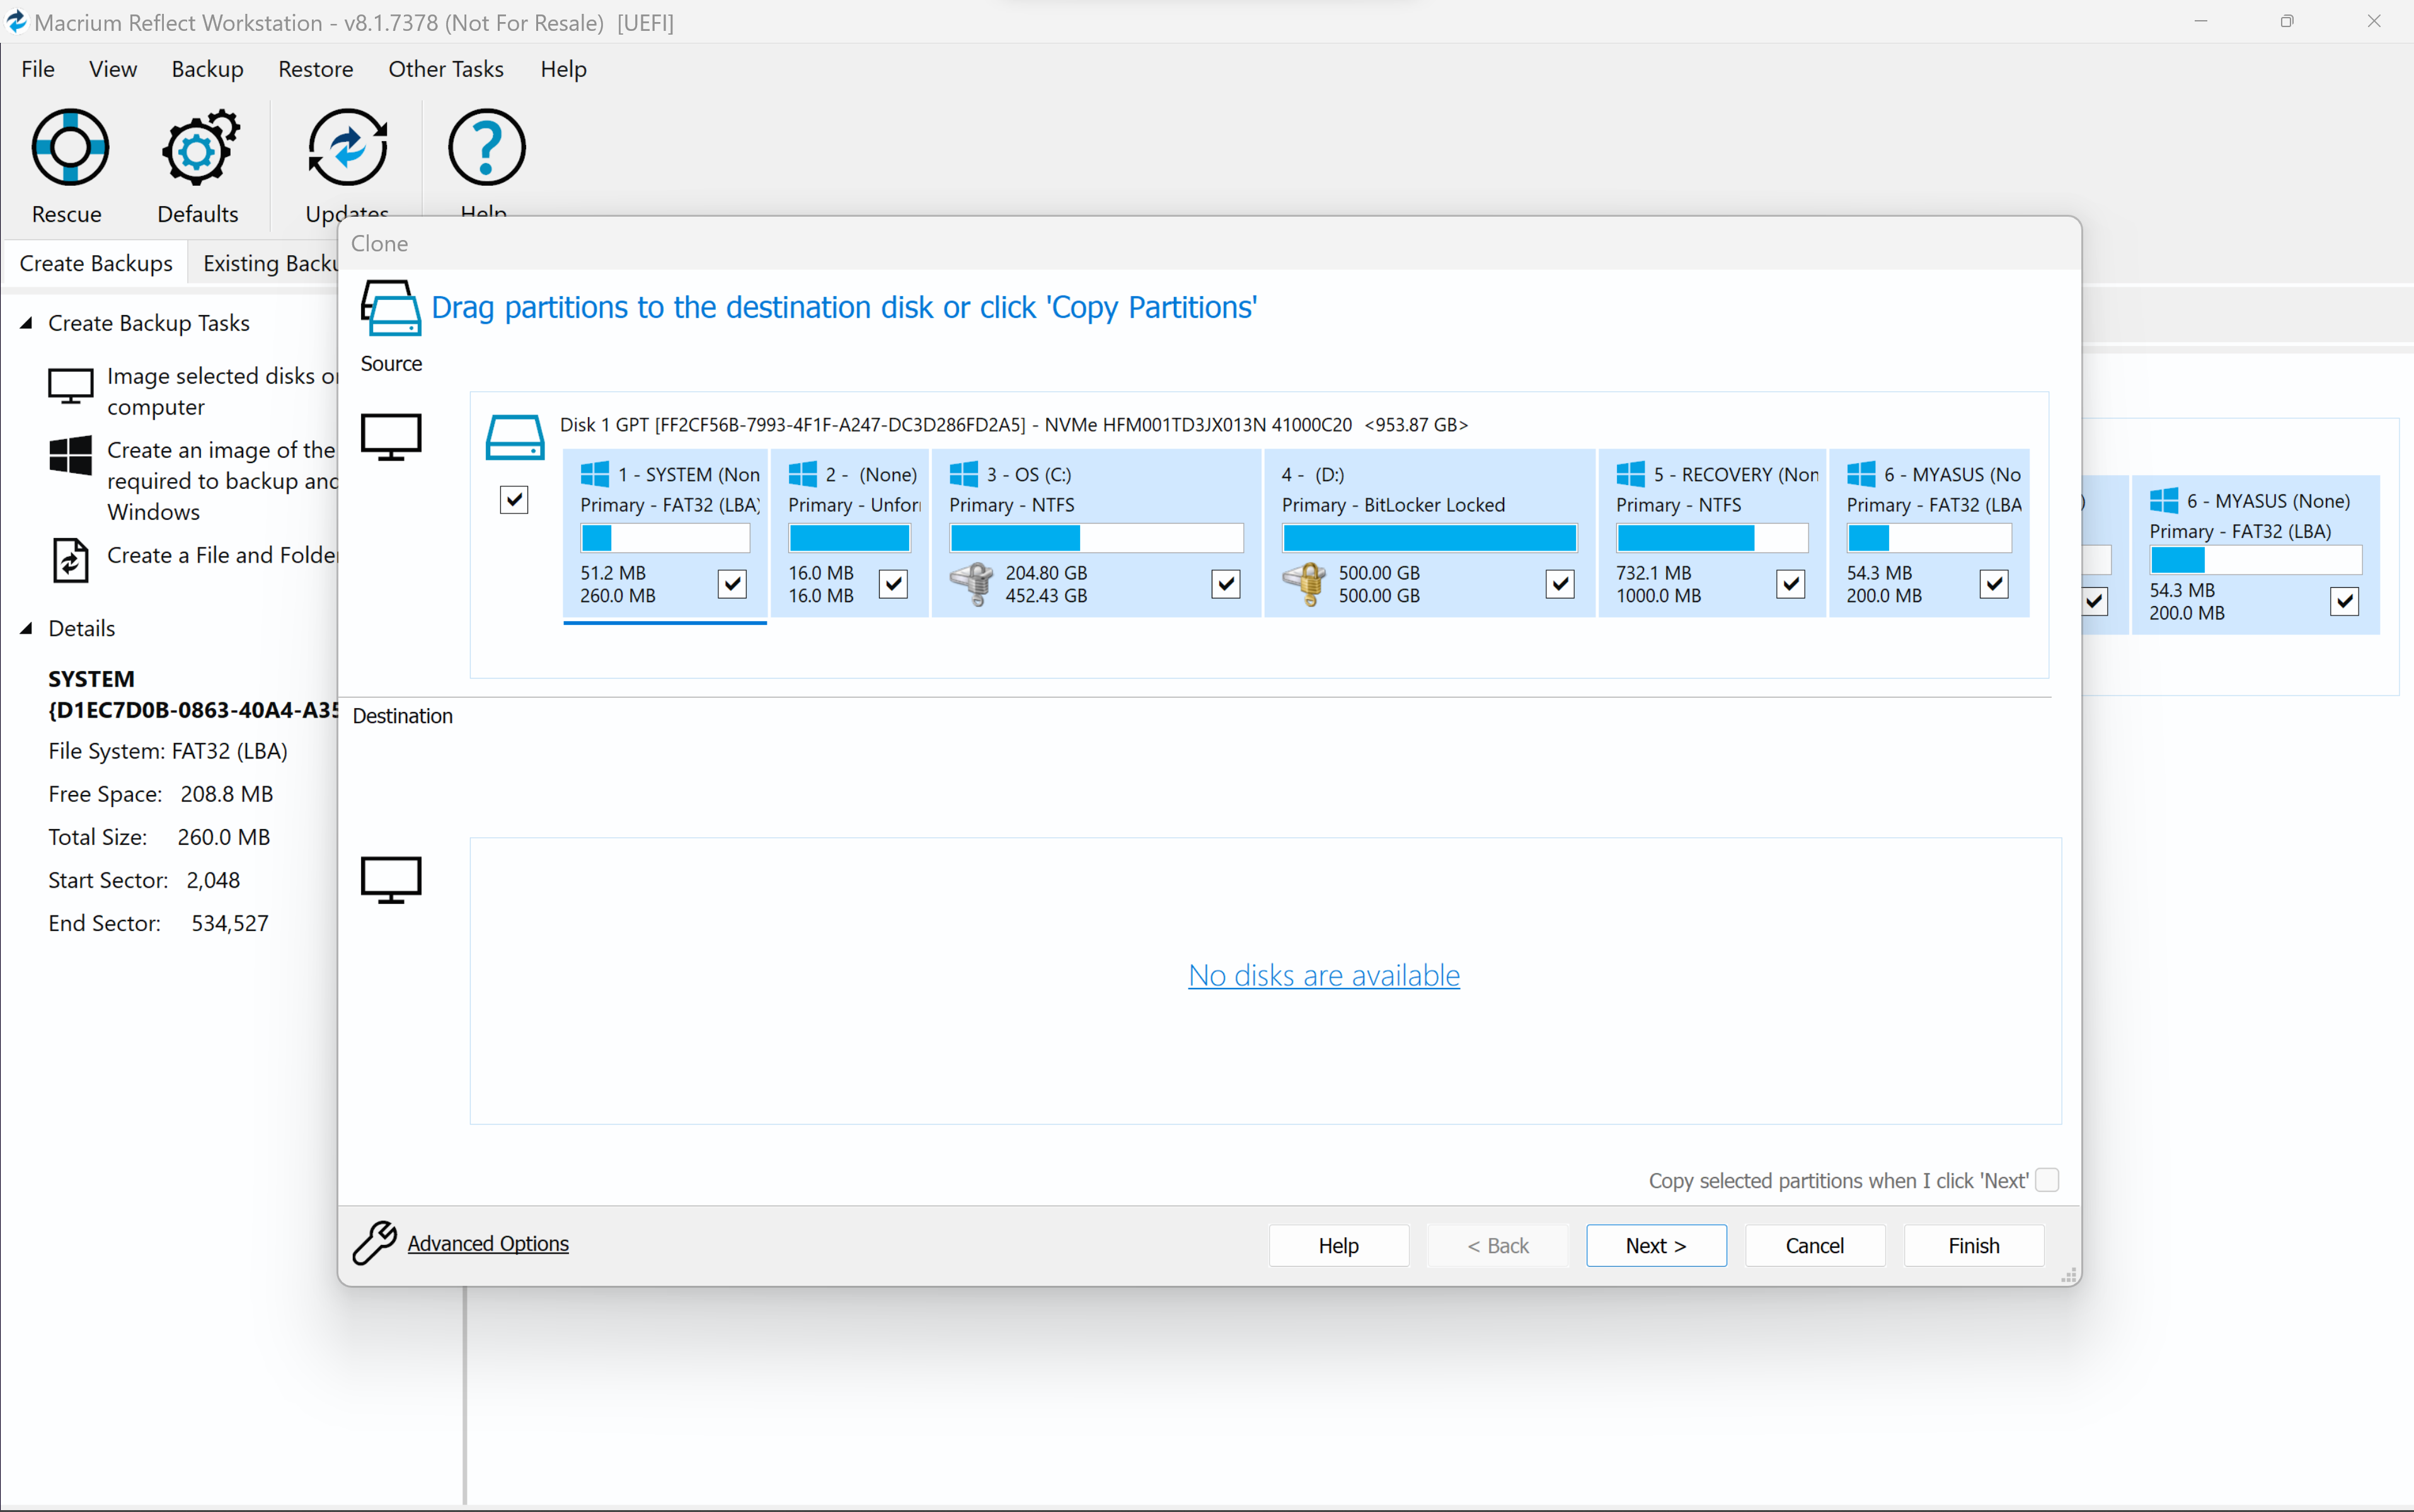Uncheck the RECOVERY partition checkbox

(x=1790, y=584)
